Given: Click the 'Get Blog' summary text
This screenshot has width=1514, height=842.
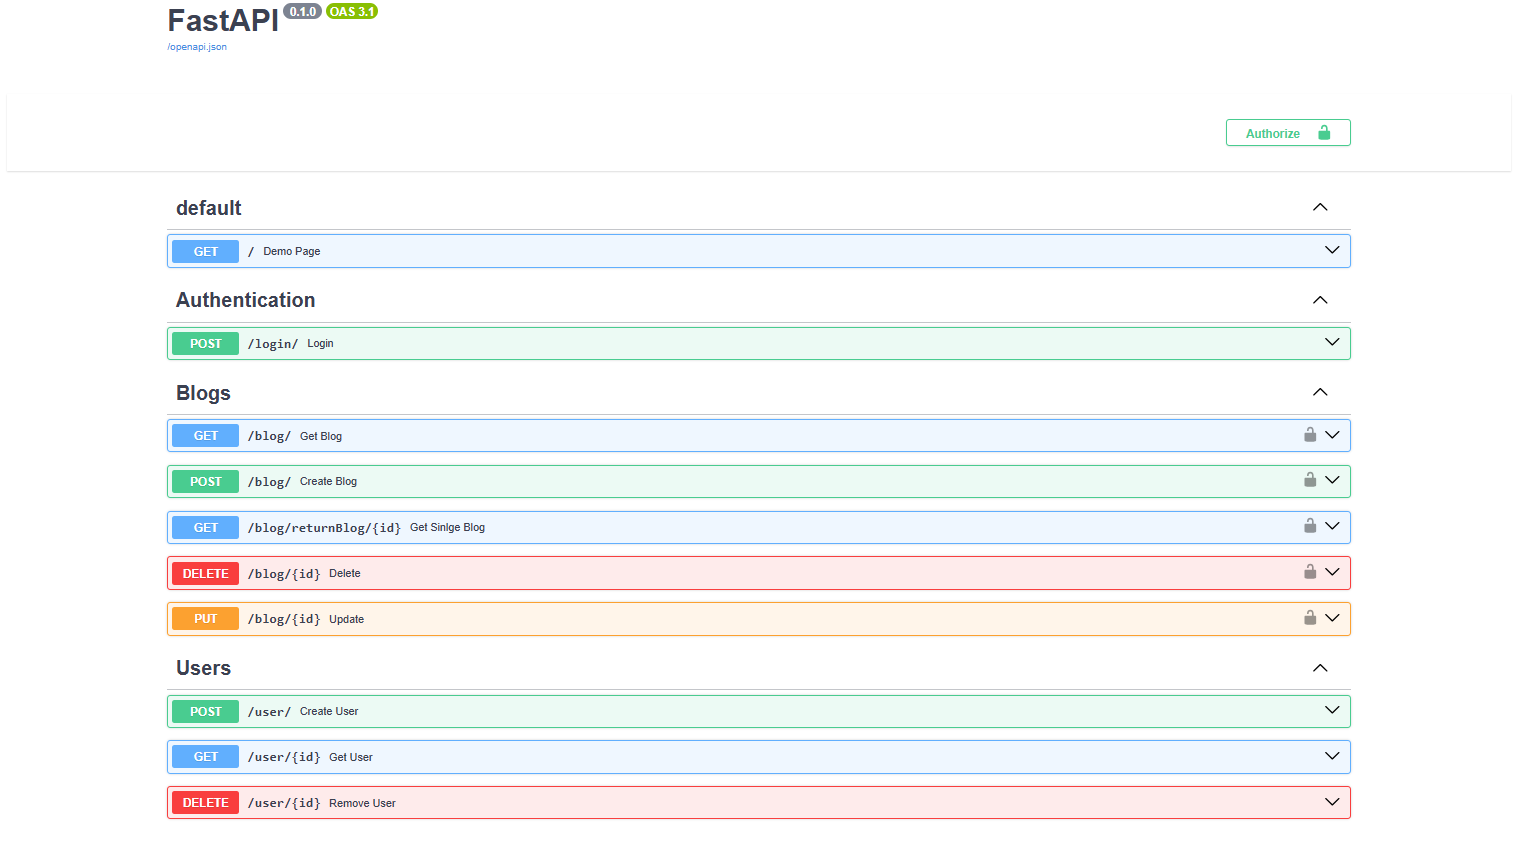Looking at the screenshot, I should tap(321, 436).
